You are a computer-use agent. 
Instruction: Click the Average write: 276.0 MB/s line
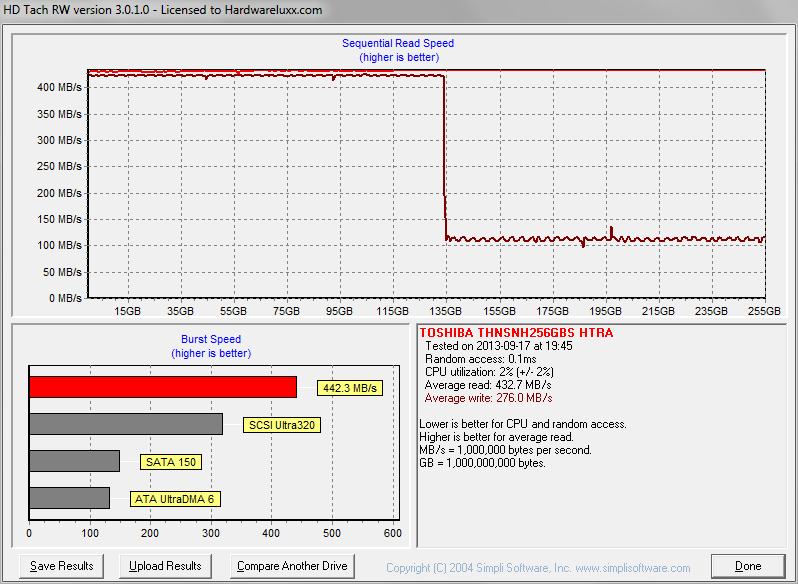[x=489, y=398]
